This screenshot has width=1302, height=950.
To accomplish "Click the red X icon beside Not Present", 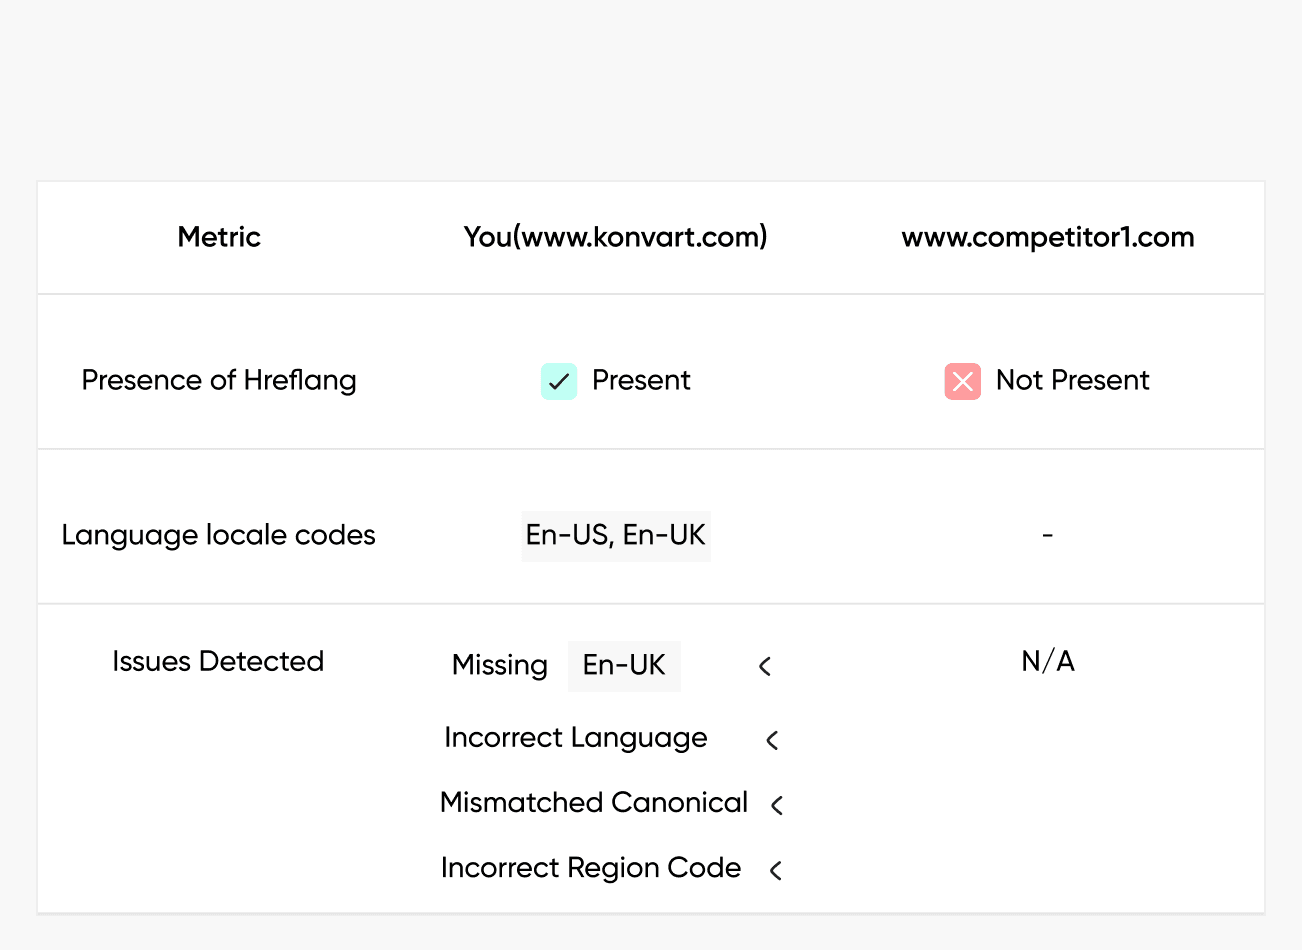I will pyautogui.click(x=962, y=381).
